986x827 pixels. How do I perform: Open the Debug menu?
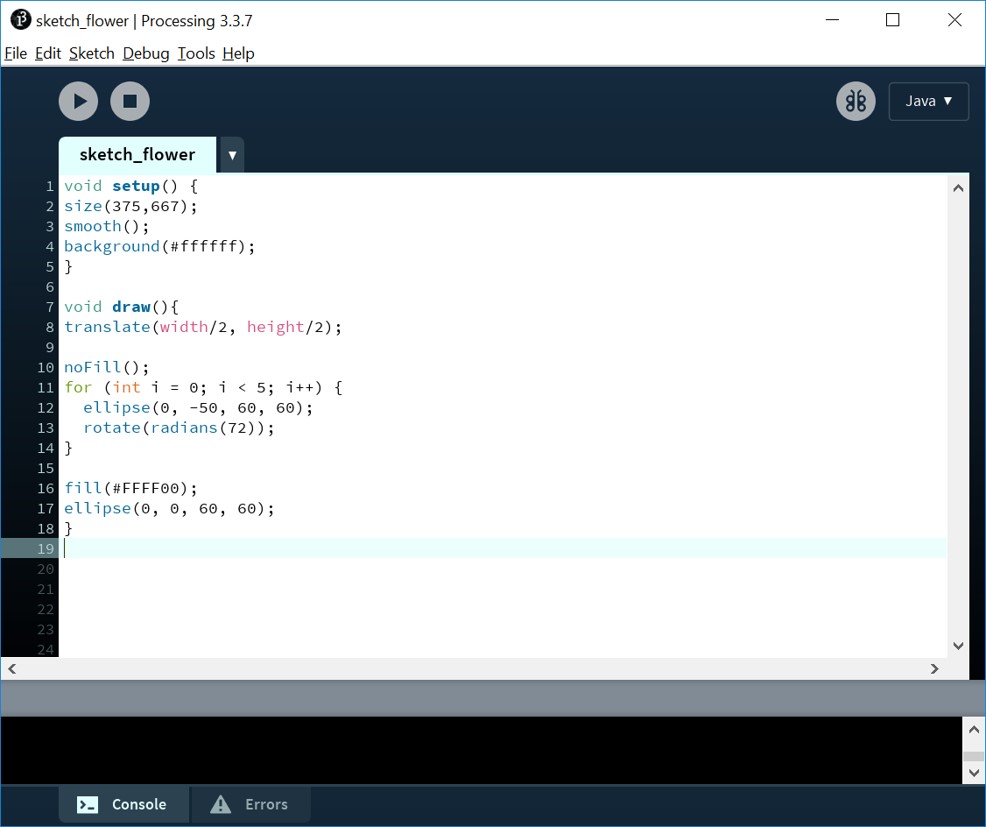(x=146, y=53)
